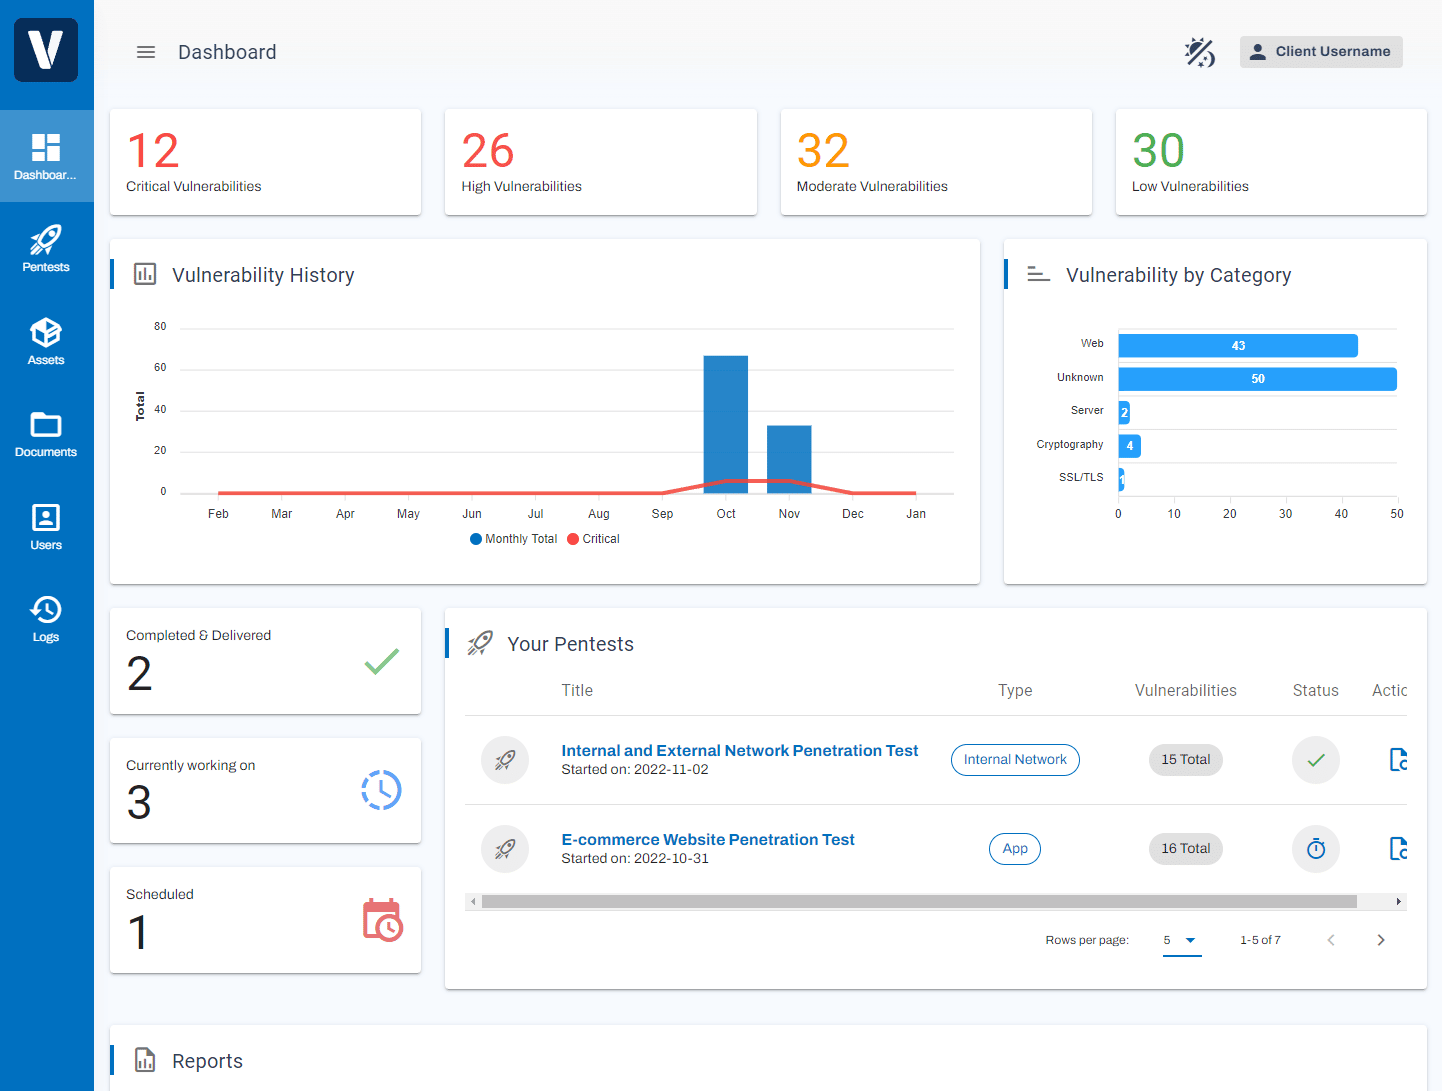The width and height of the screenshot is (1442, 1091).
Task: Go to the Assets page
Action: [46, 341]
